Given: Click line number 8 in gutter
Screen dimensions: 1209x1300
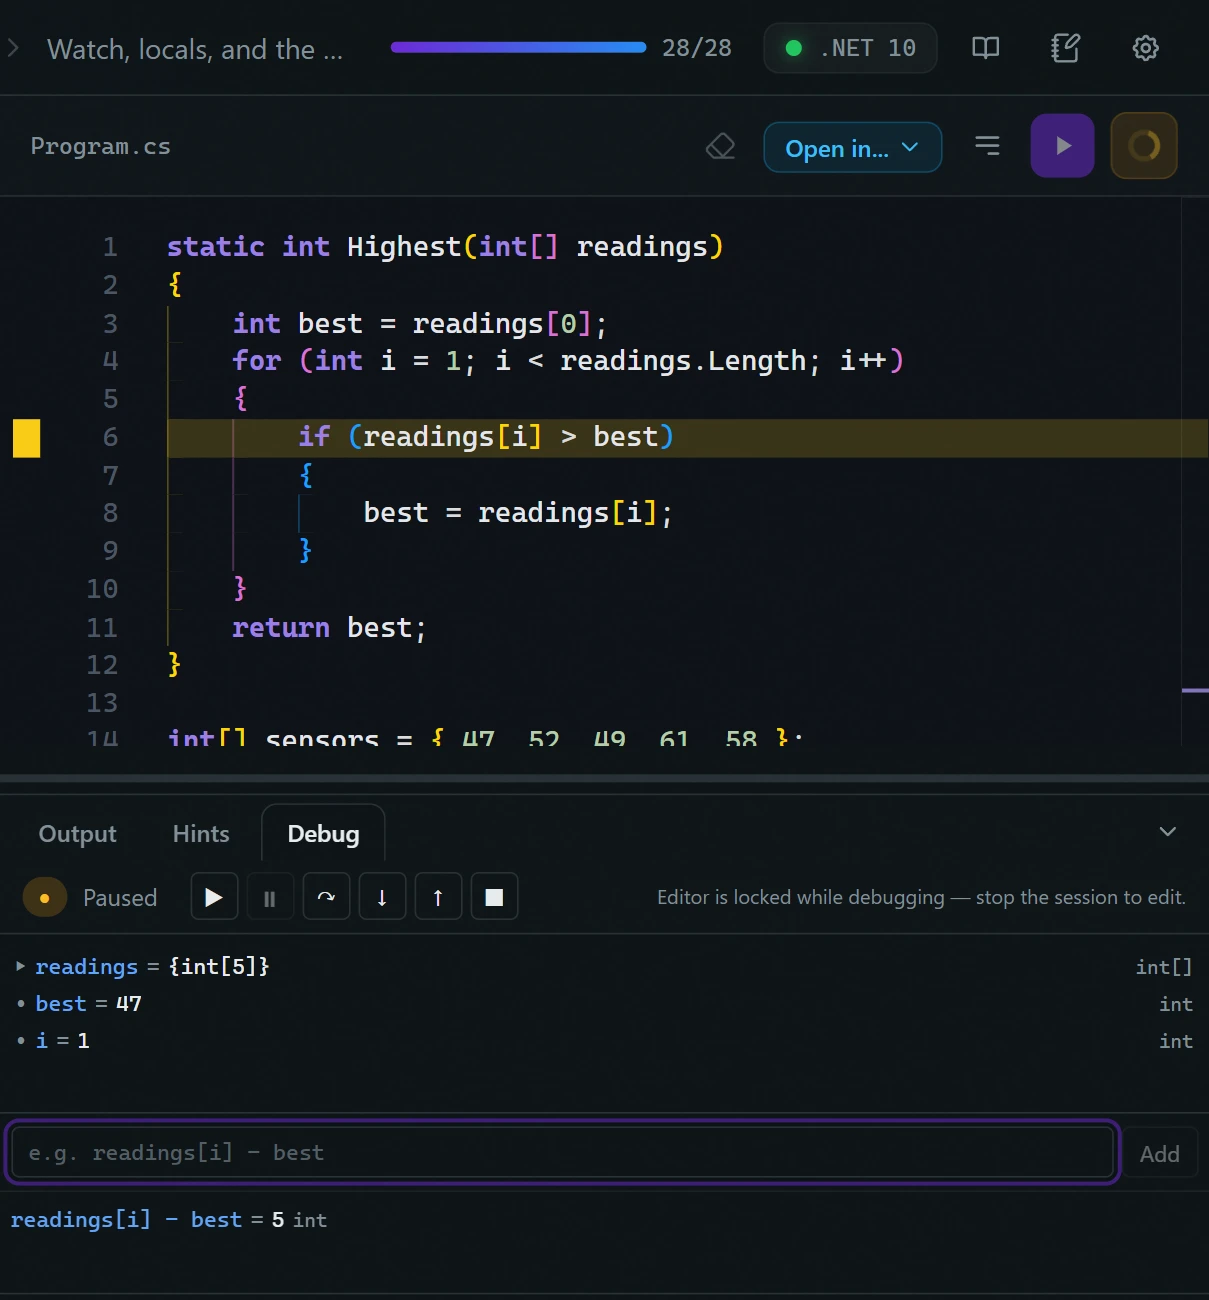Looking at the screenshot, I should pyautogui.click(x=110, y=513).
